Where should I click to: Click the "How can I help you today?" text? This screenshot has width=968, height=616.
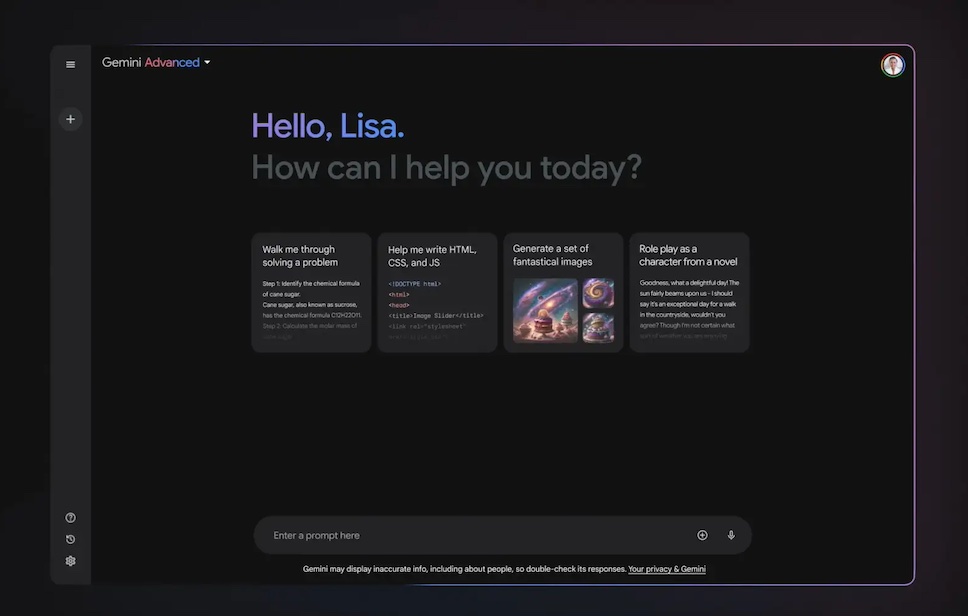point(446,167)
